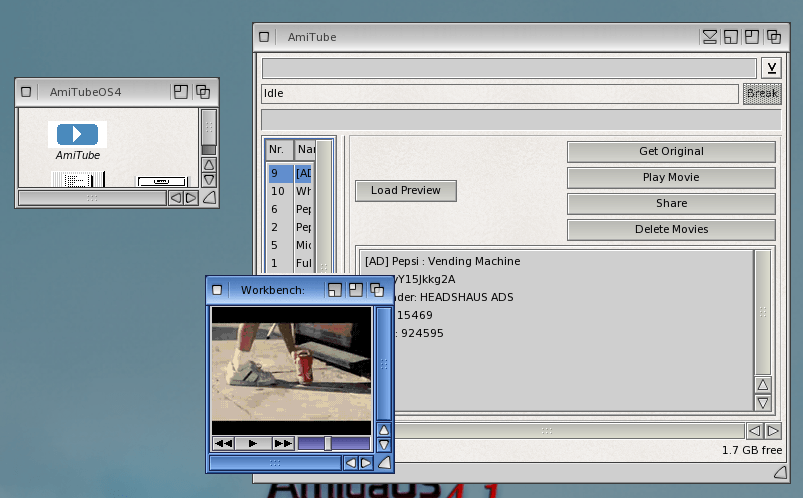Click the Share button

click(x=671, y=203)
